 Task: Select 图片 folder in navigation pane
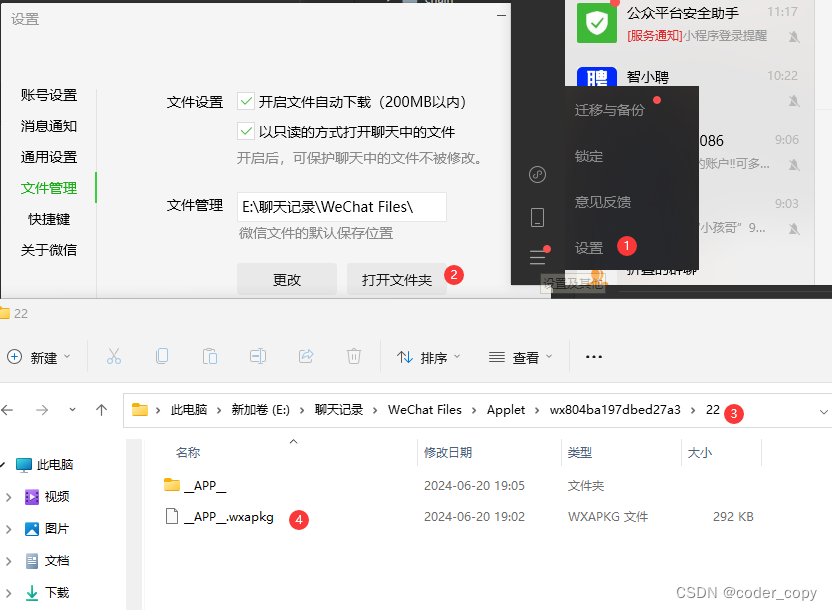pos(47,528)
